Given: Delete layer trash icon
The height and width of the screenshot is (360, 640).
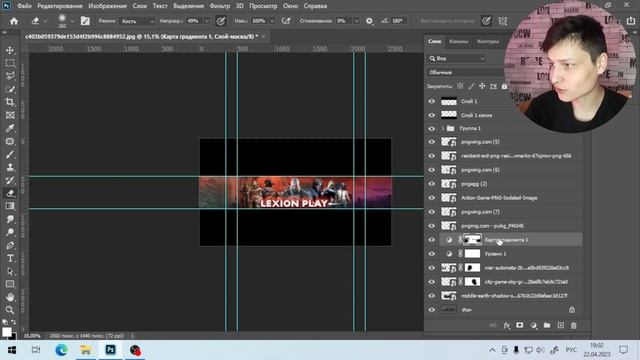Looking at the screenshot, I should (x=573, y=325).
